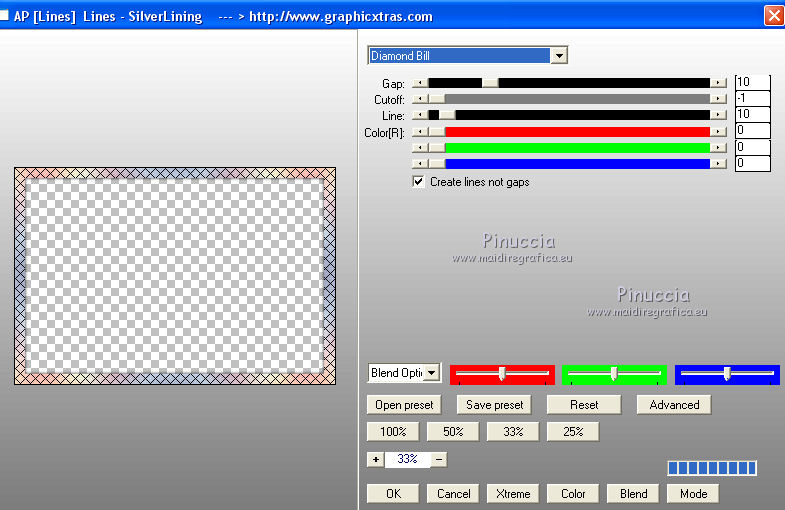The width and height of the screenshot is (785, 510).
Task: Click the Line slider right arrow
Action: 718,115
